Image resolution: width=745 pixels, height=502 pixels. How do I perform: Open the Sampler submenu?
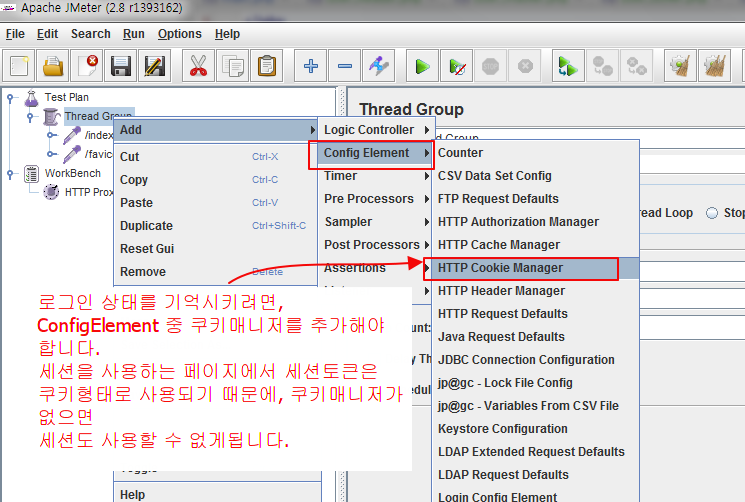(376, 222)
